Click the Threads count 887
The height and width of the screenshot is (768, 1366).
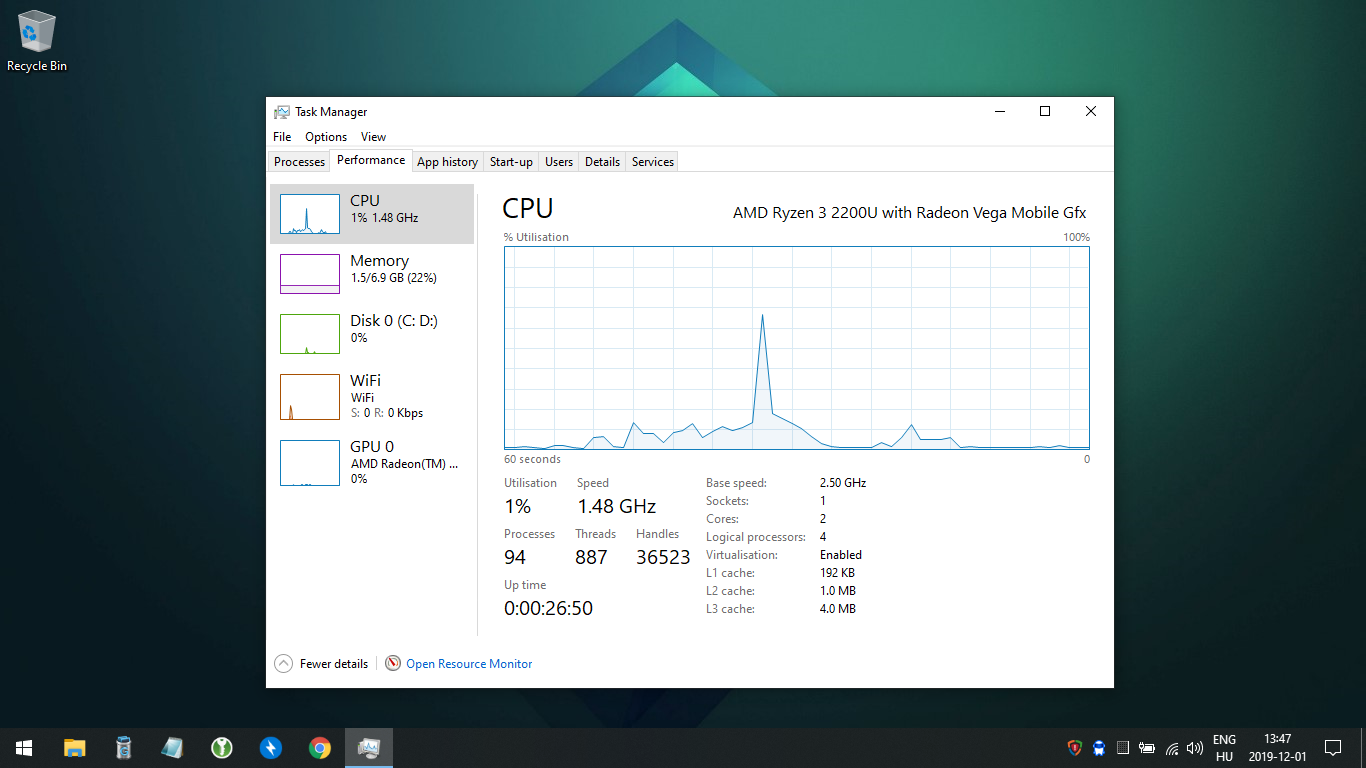point(591,557)
